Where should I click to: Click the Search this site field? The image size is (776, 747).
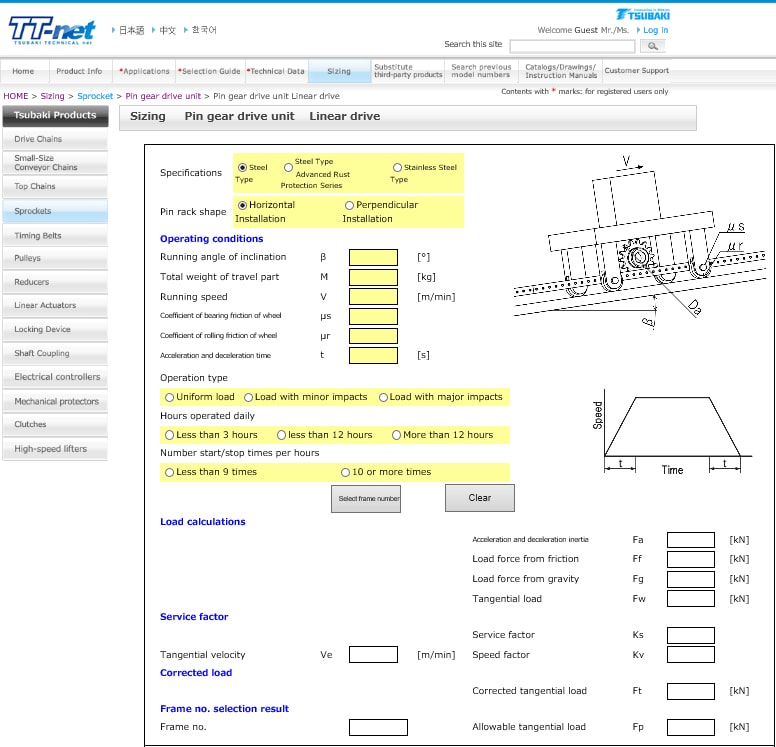572,46
